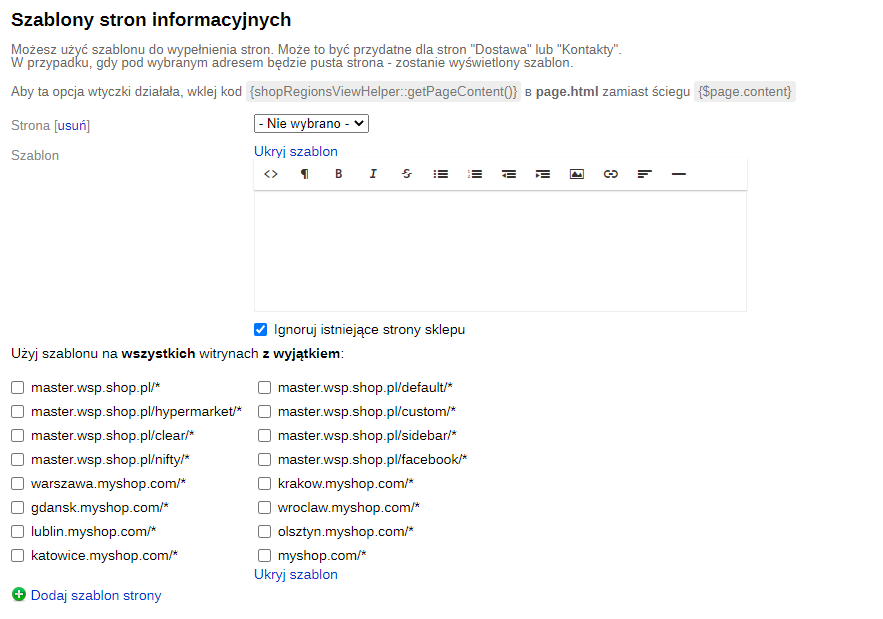
Task: Apply italic formatting in template editor
Action: click(373, 174)
